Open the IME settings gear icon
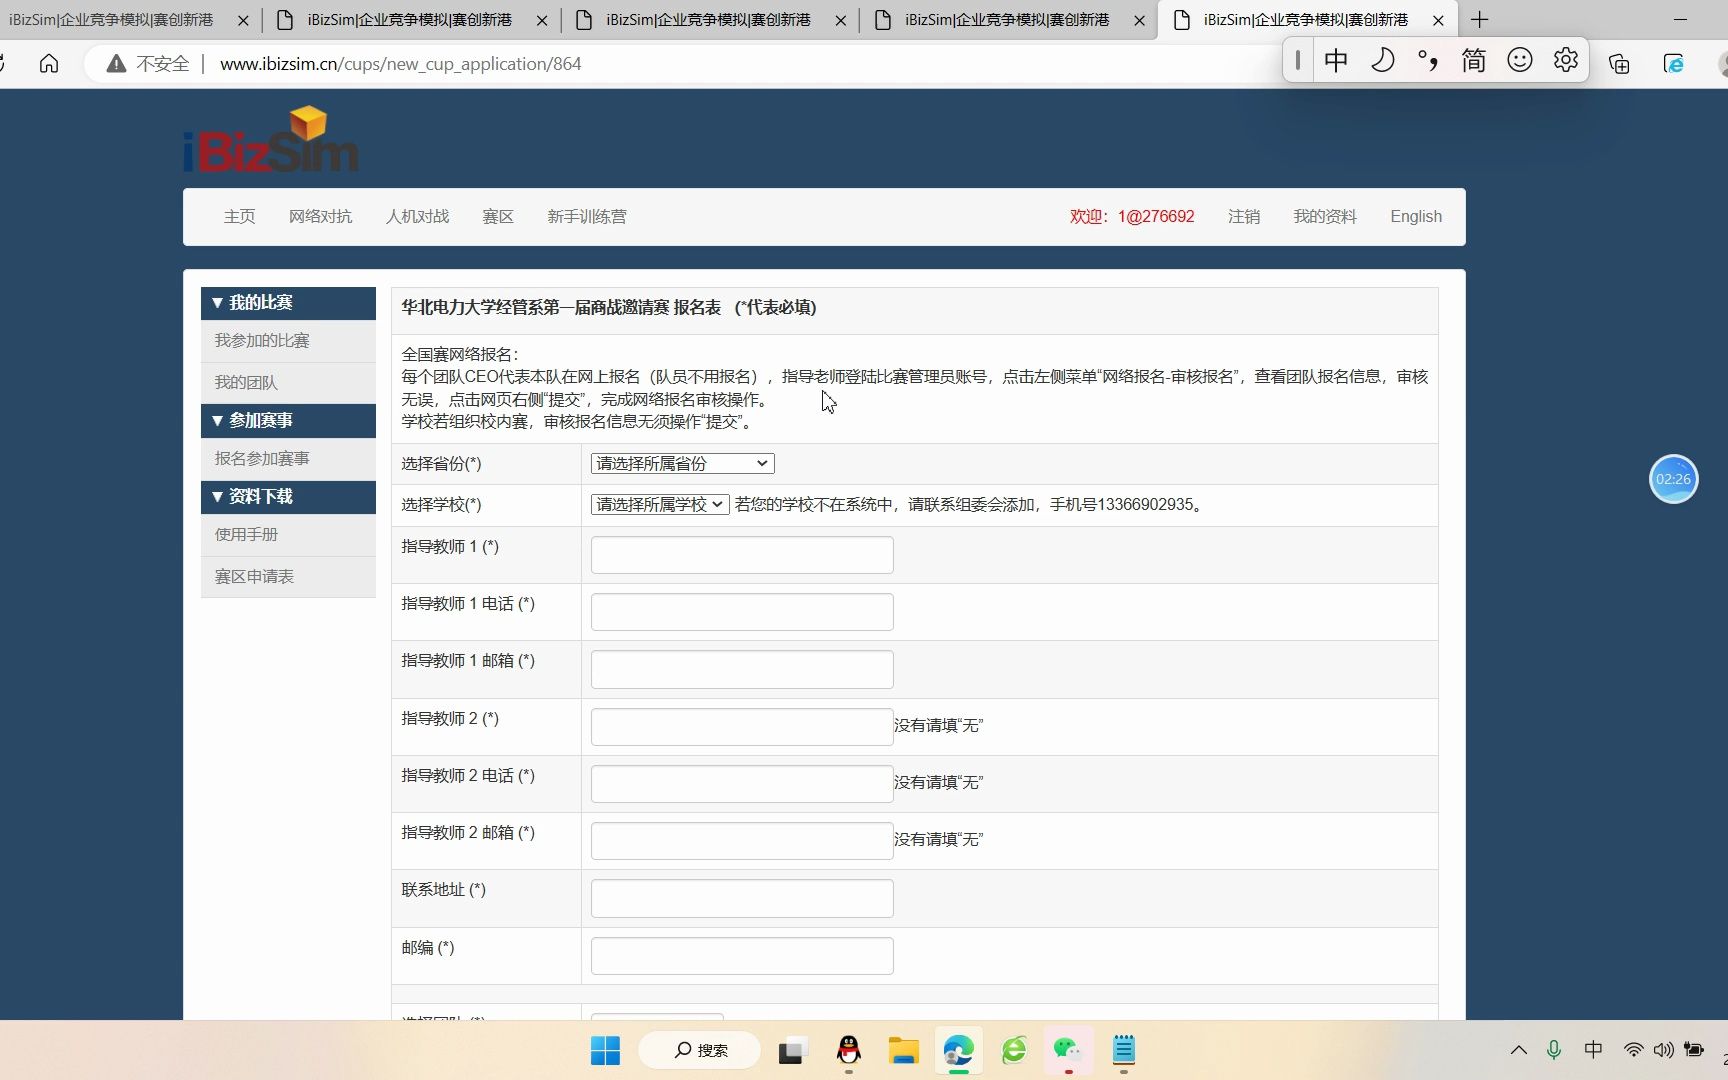 (x=1566, y=61)
